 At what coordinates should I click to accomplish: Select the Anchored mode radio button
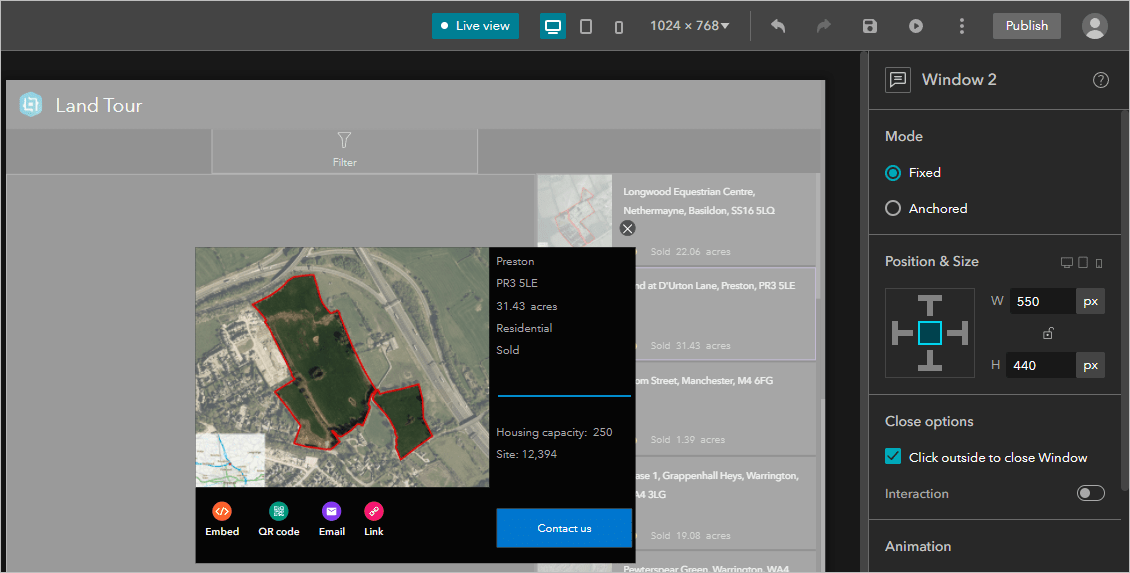(x=893, y=208)
